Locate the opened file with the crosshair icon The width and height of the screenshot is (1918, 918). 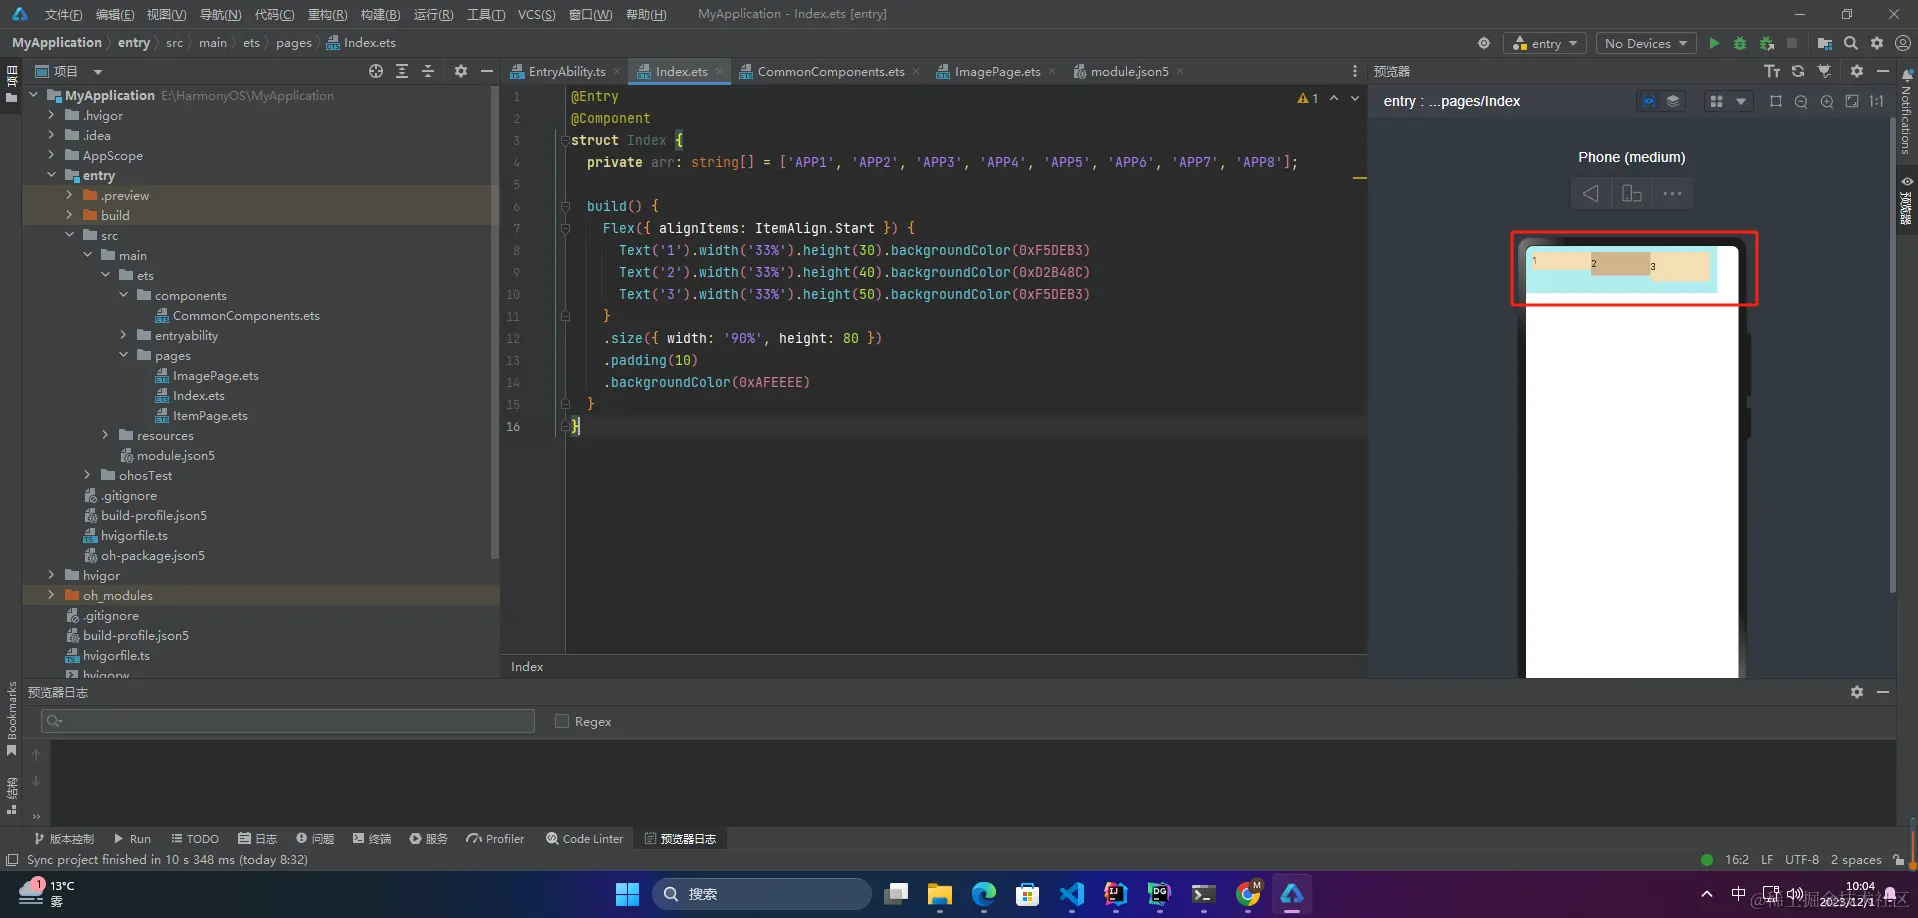375,71
